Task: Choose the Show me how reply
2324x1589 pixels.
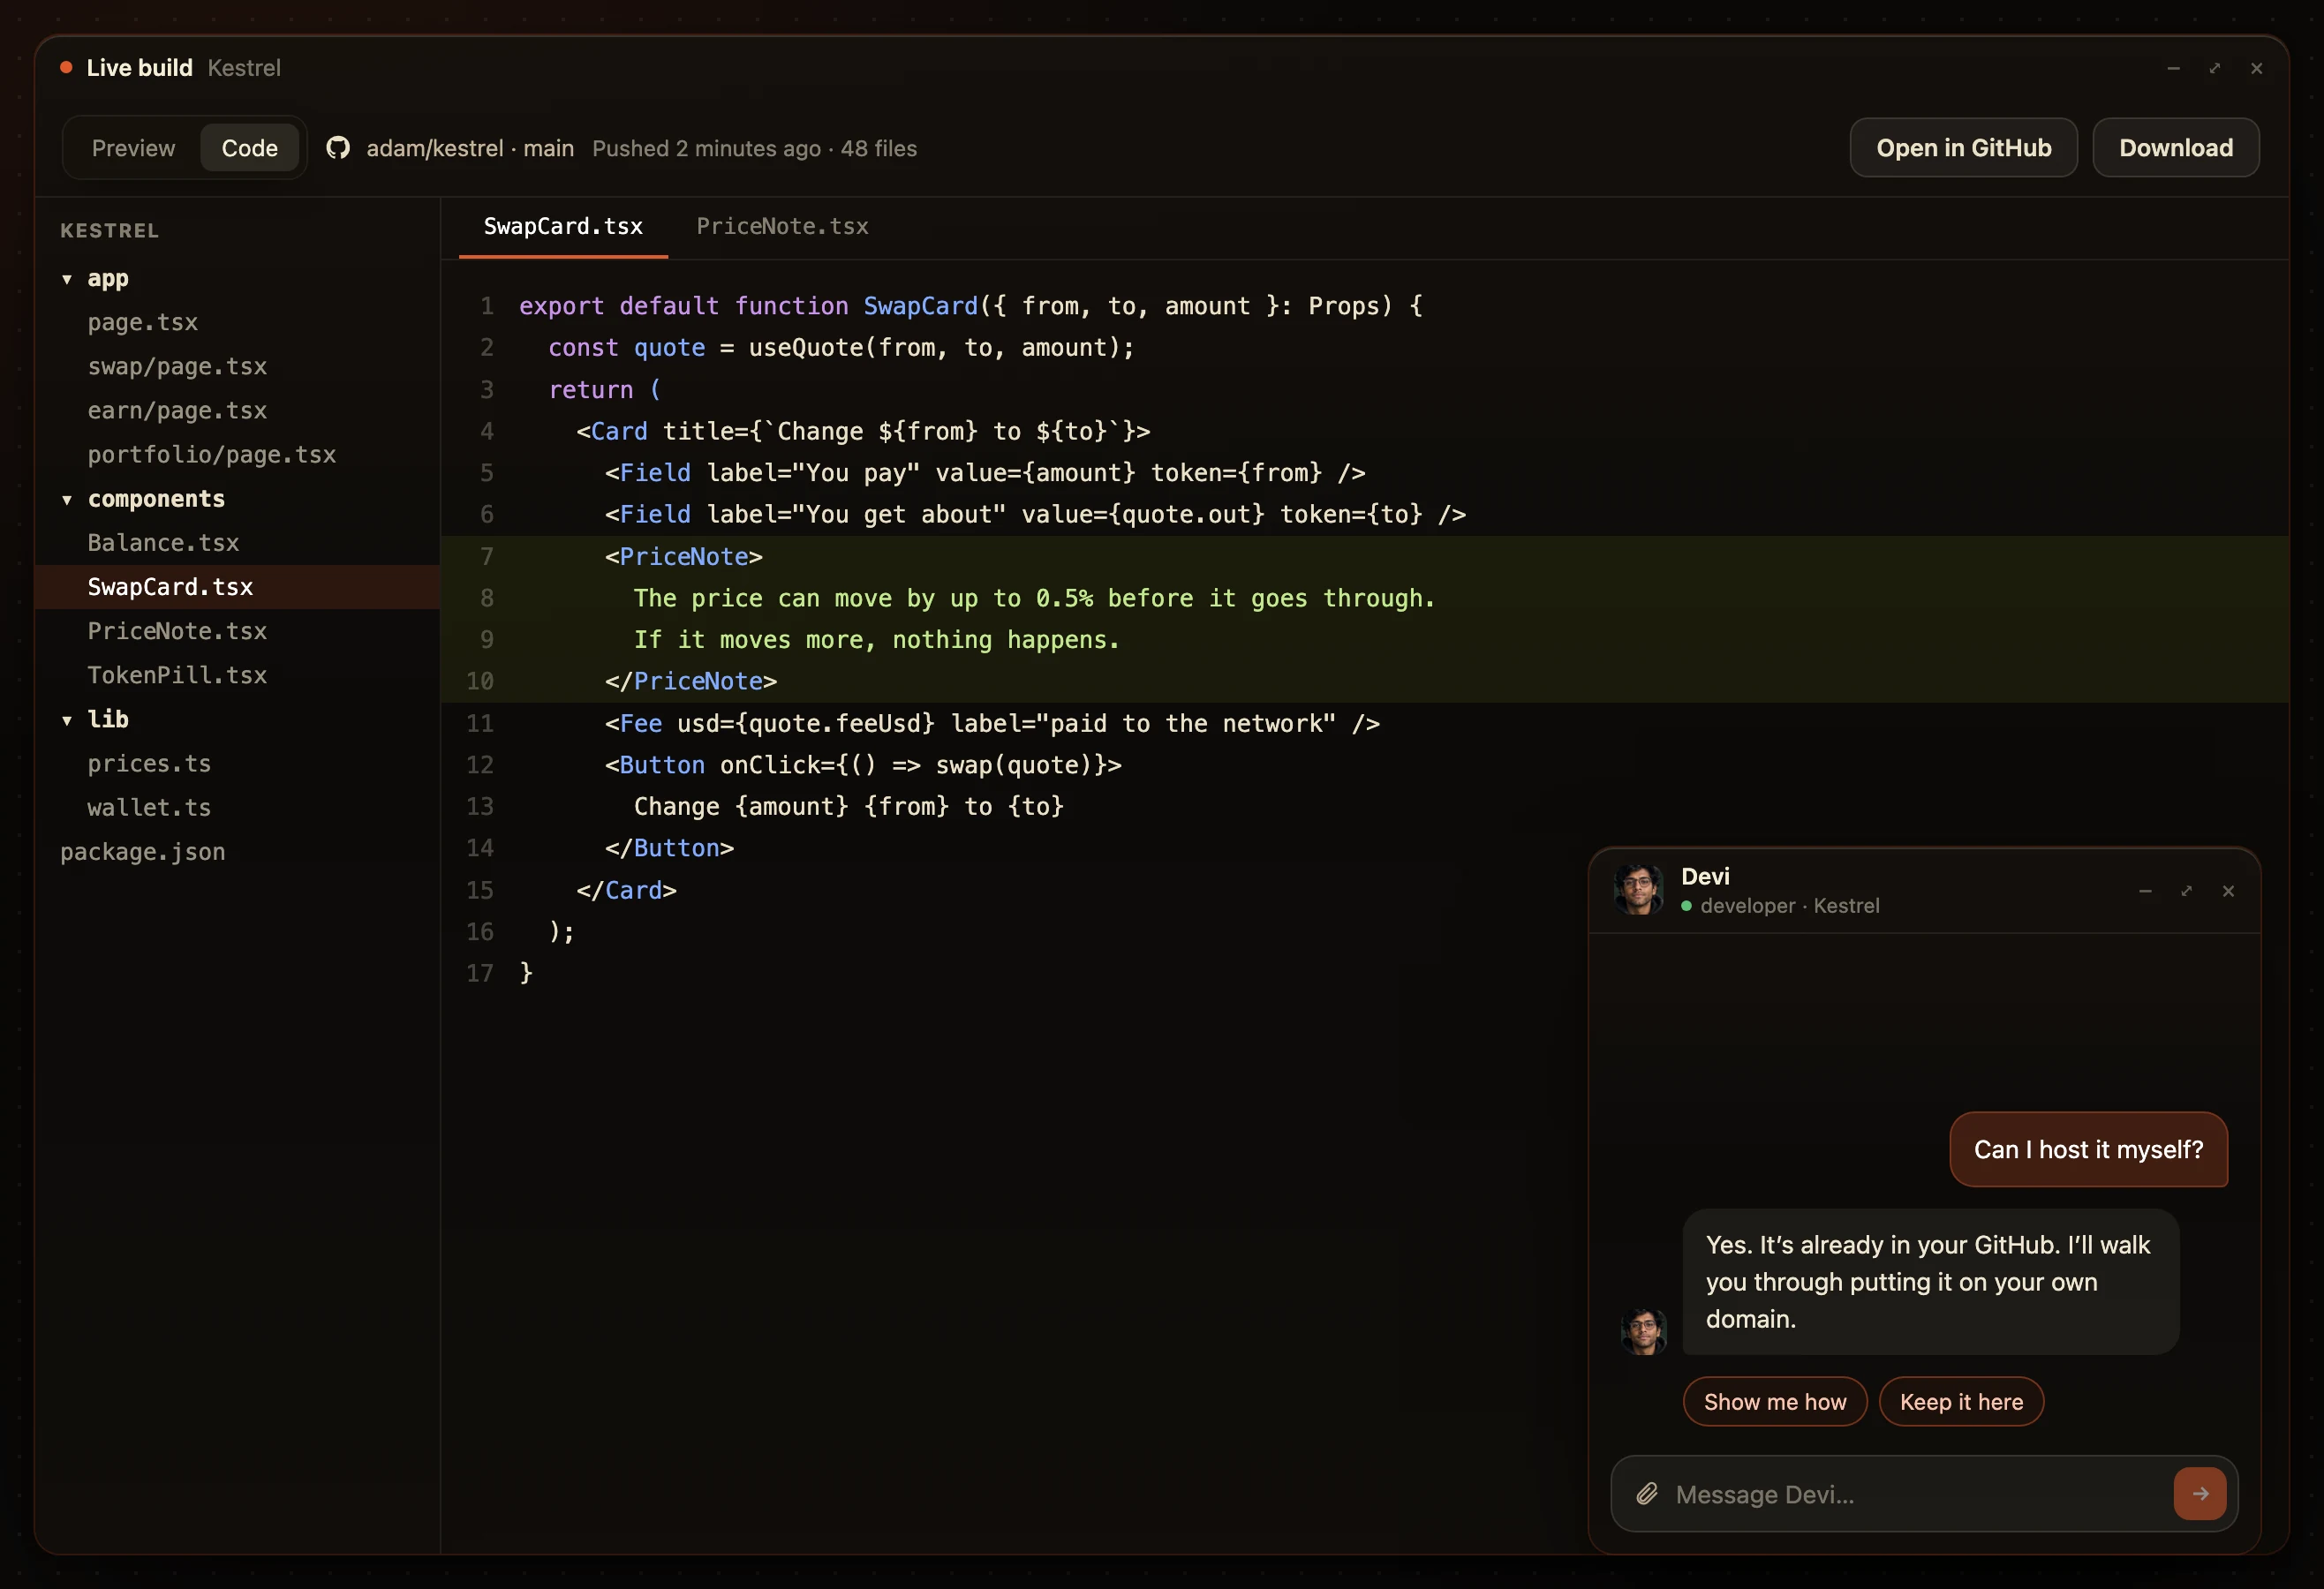Action: coord(1774,1402)
